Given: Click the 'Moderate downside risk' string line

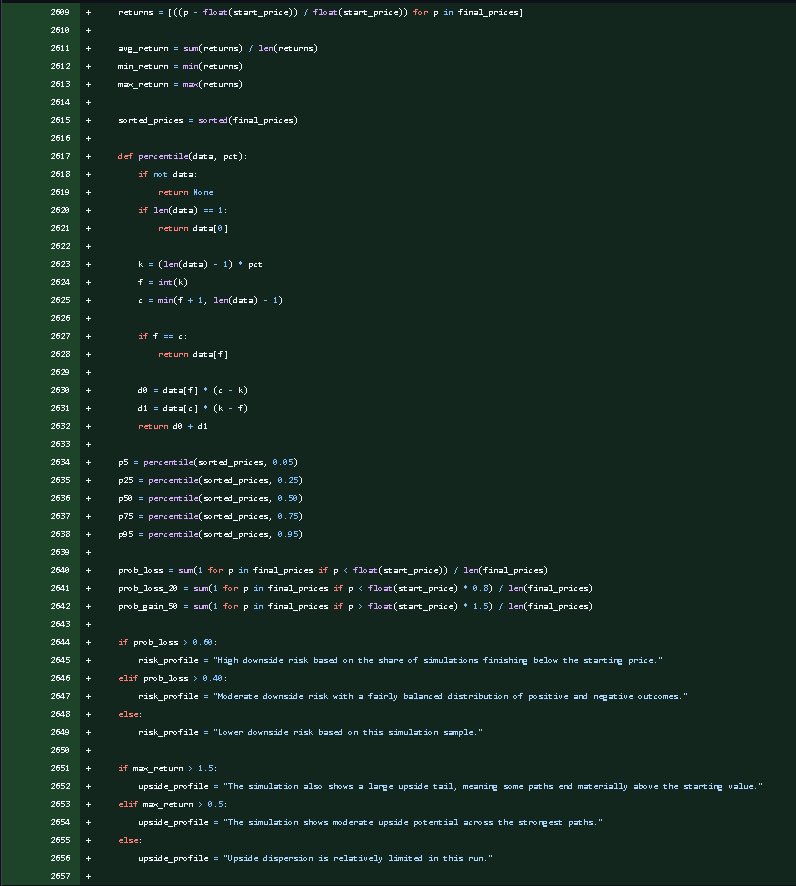Looking at the screenshot, I should pos(413,696).
